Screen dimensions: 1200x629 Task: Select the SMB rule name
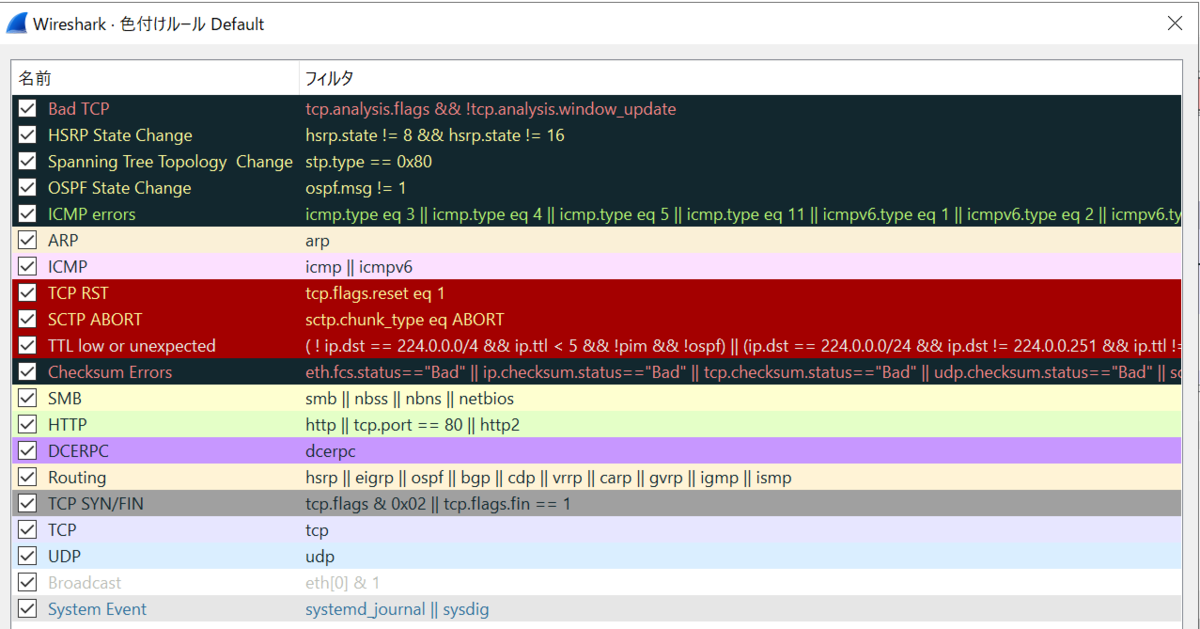(x=65, y=399)
